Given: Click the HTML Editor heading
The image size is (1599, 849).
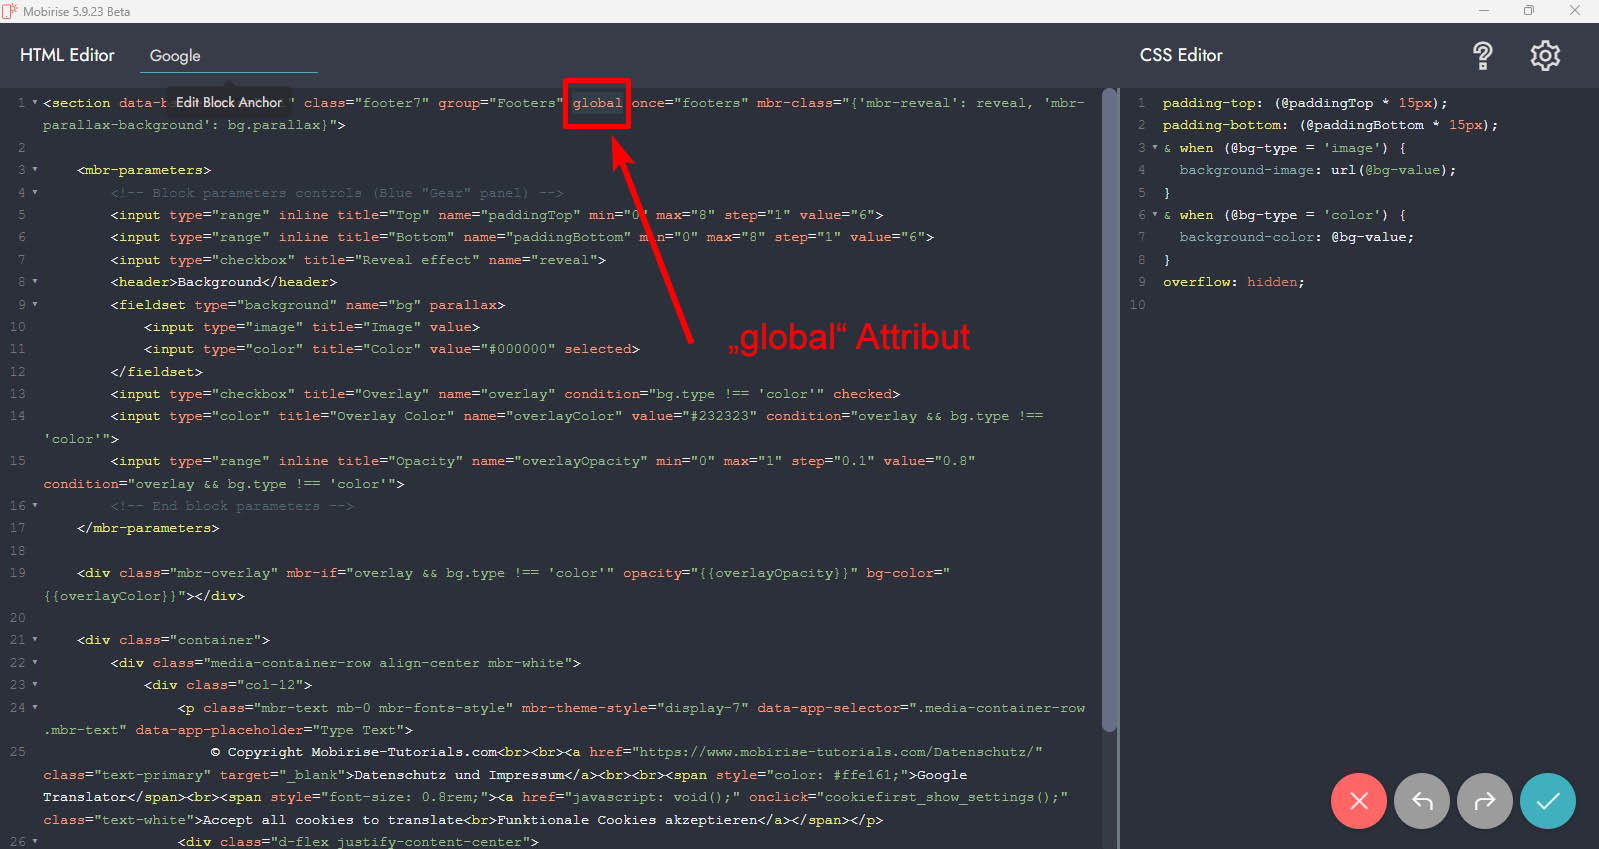Looking at the screenshot, I should pyautogui.click(x=67, y=55).
